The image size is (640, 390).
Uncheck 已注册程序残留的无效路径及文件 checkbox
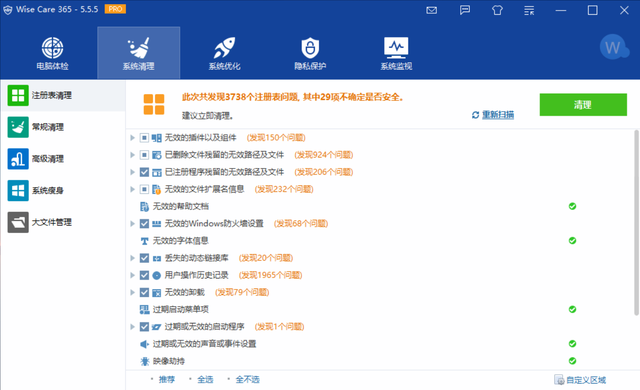[x=144, y=172]
